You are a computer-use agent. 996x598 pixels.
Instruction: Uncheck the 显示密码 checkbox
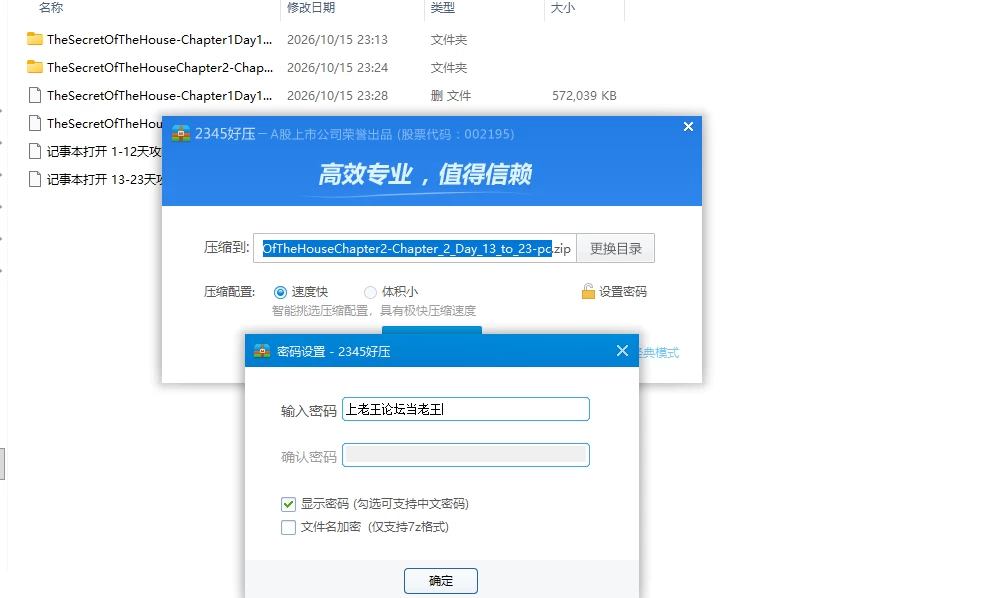(288, 504)
